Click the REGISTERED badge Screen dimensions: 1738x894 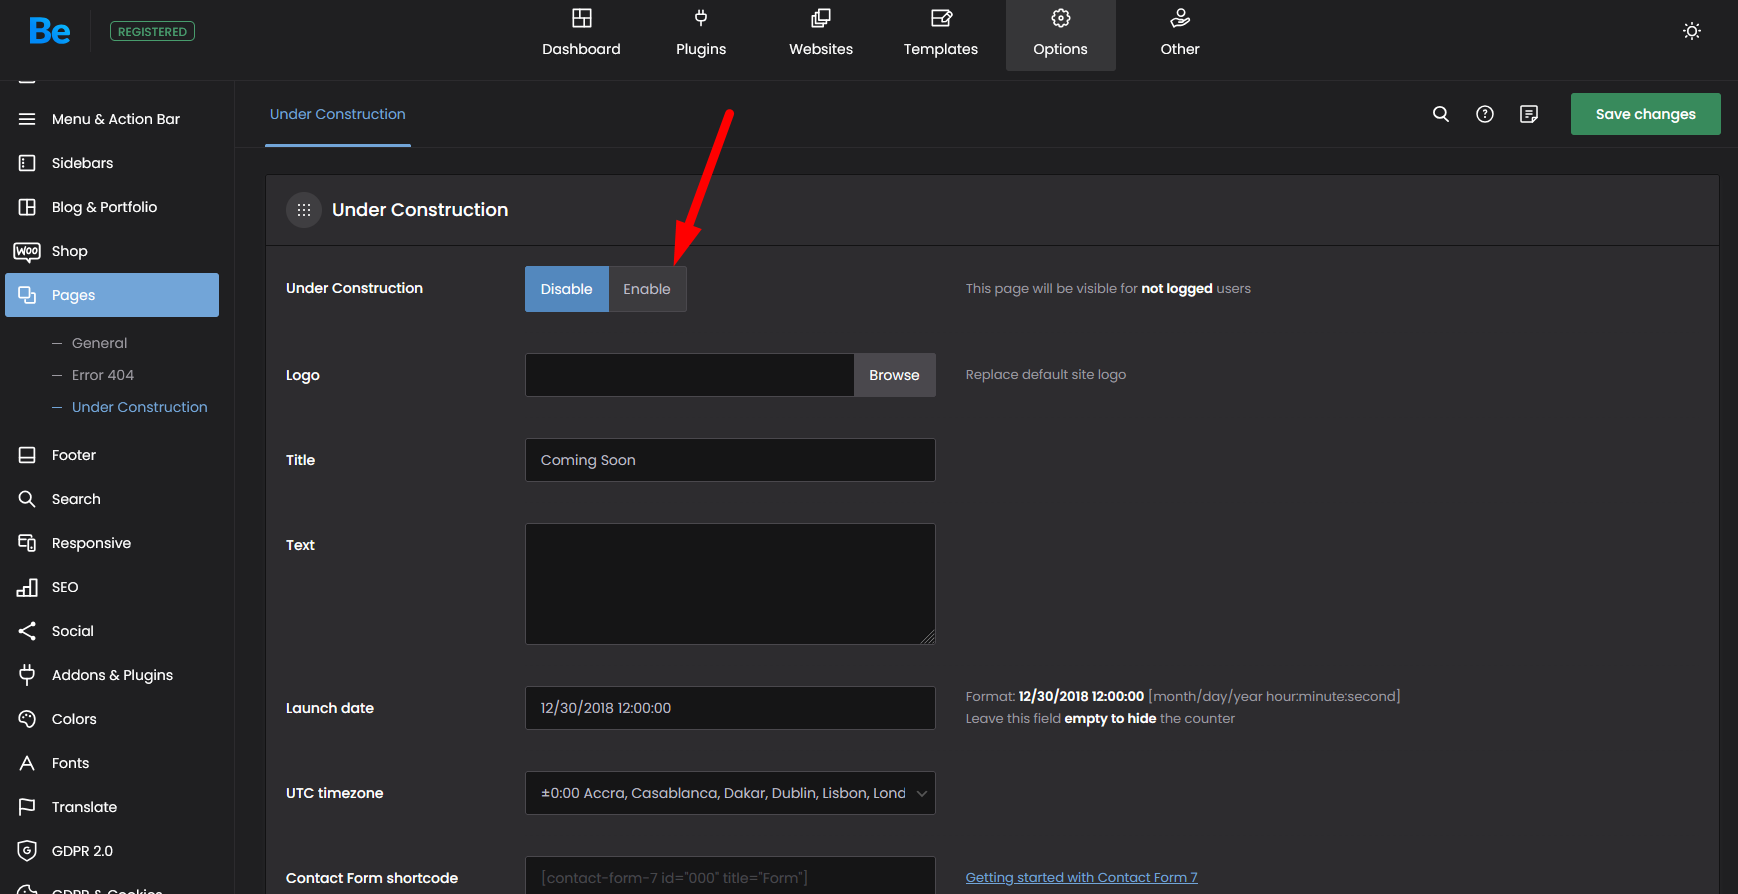152,31
